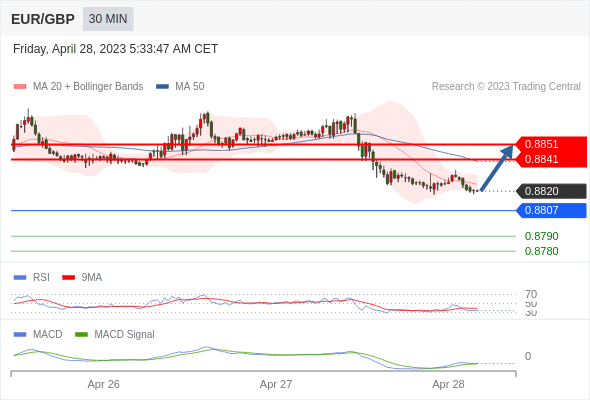
Task: Click the Apr 26 date axis label
Action: (103, 384)
